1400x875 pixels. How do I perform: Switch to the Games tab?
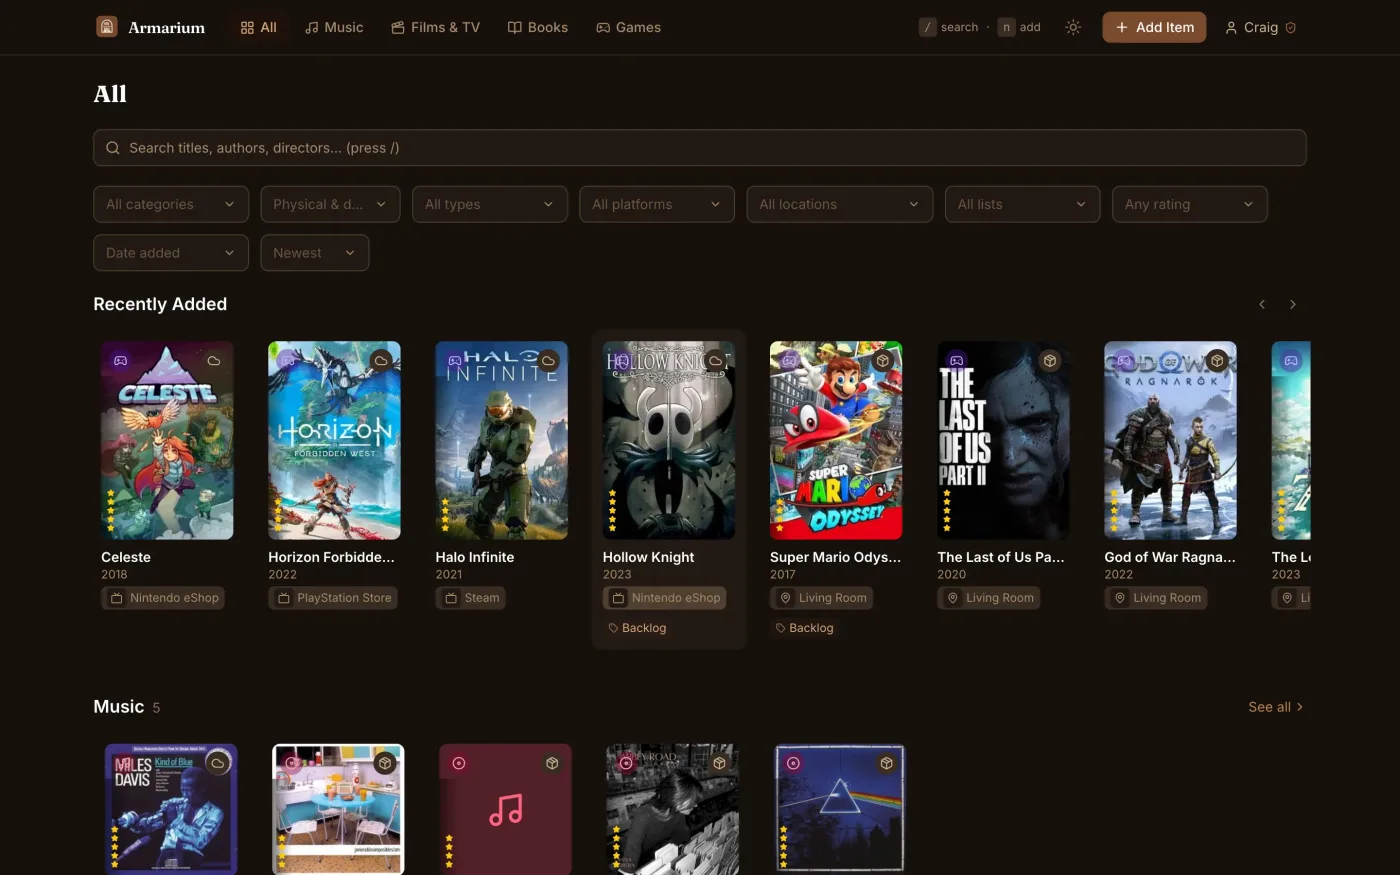(628, 27)
